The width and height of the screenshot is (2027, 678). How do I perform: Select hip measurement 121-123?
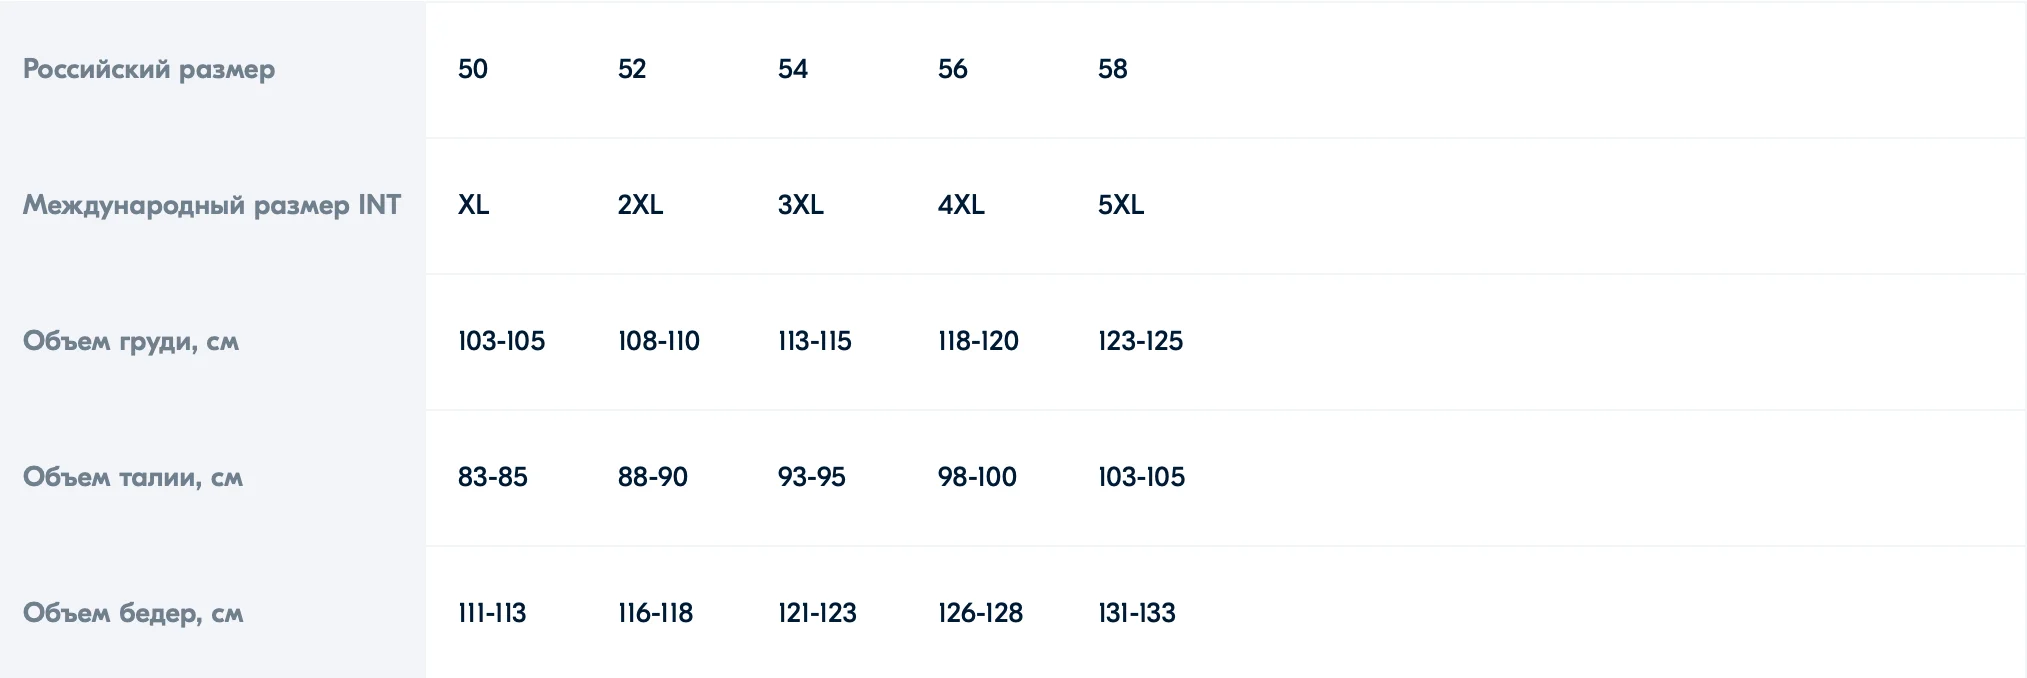817,613
